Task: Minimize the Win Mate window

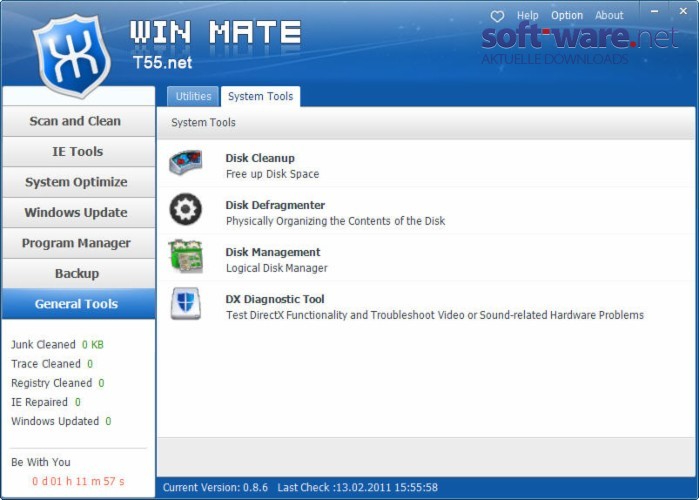Action: pos(654,12)
